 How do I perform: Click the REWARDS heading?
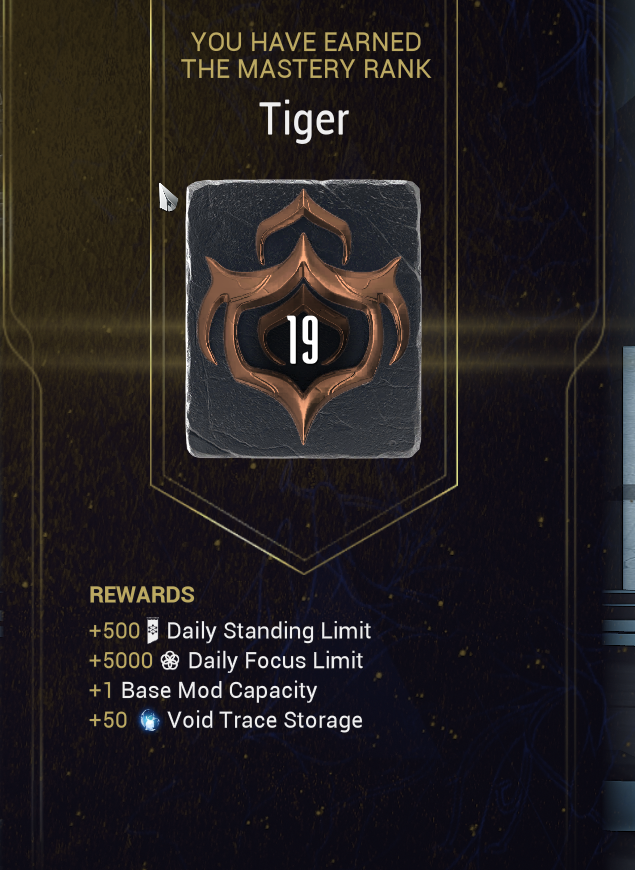click(x=142, y=595)
